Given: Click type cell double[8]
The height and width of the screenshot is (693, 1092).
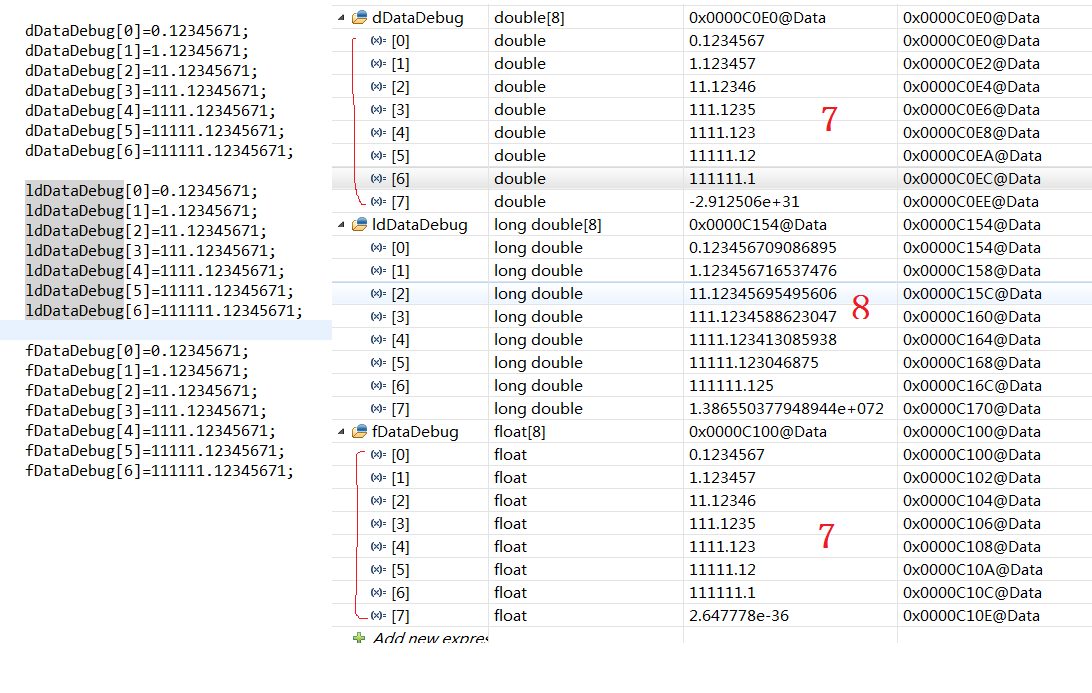Looking at the screenshot, I should pyautogui.click(x=529, y=17).
